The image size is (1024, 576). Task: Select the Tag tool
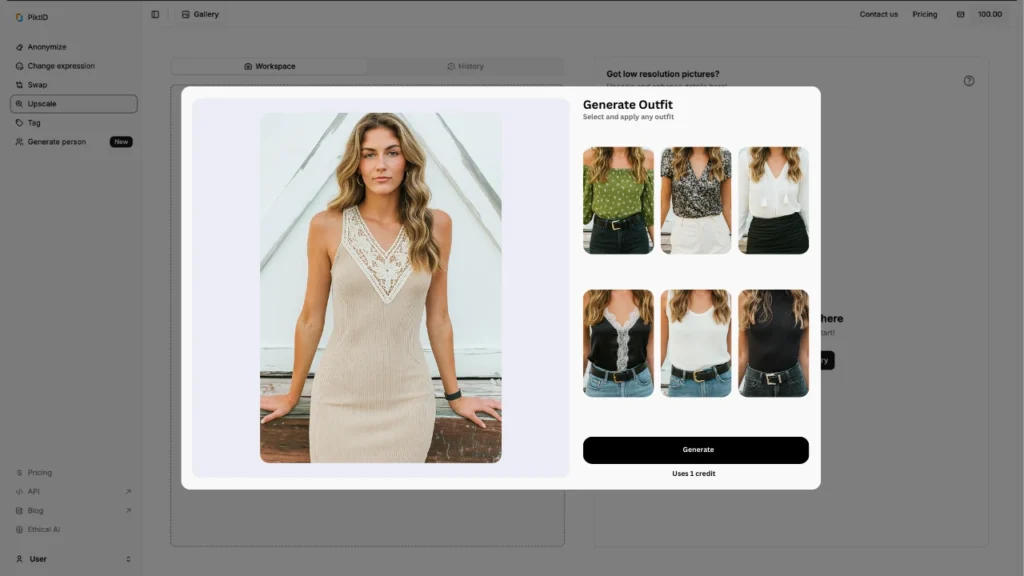pyautogui.click(x=34, y=123)
